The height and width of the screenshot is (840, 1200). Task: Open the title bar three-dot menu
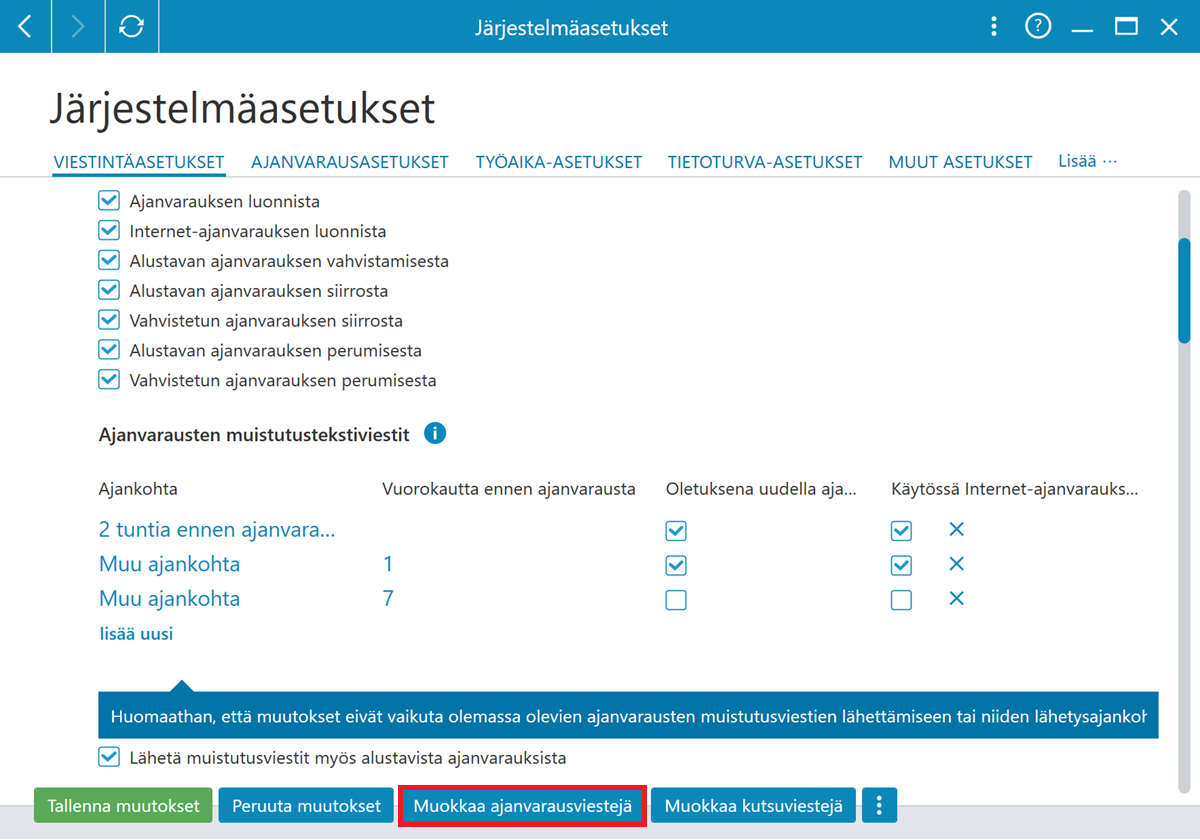(993, 27)
